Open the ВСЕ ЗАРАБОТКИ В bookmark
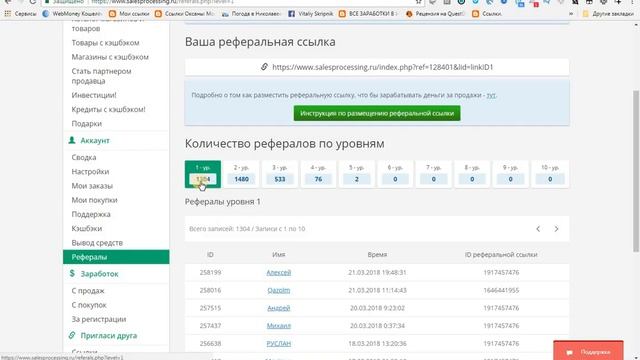The height and width of the screenshot is (360, 640). click(368, 13)
